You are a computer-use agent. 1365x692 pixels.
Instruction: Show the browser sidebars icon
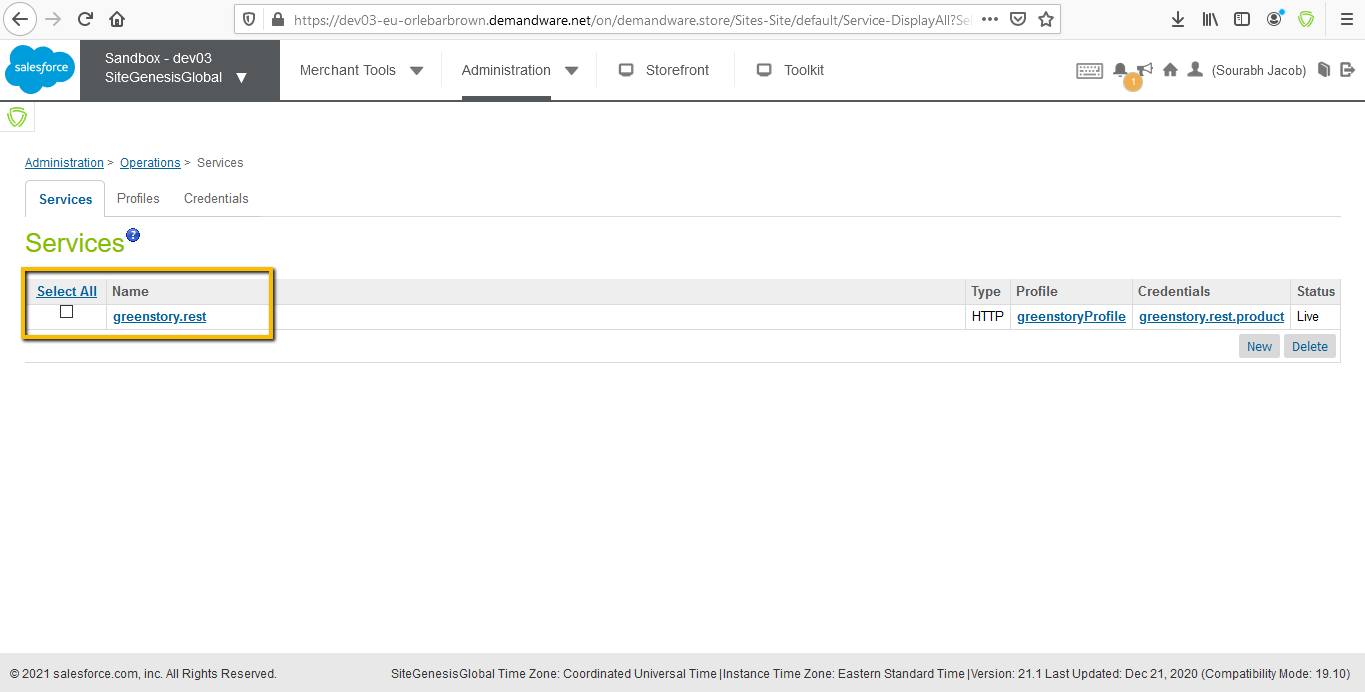tap(1242, 19)
